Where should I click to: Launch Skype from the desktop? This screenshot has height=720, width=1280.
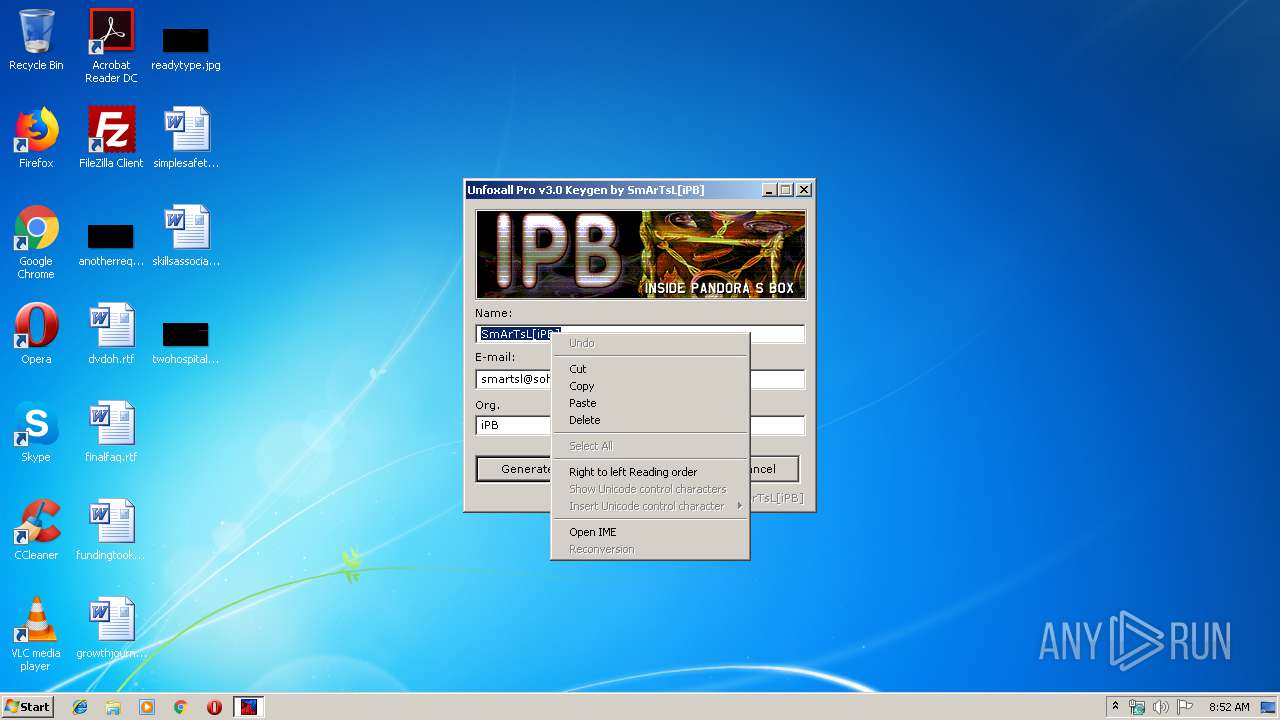coord(36,432)
